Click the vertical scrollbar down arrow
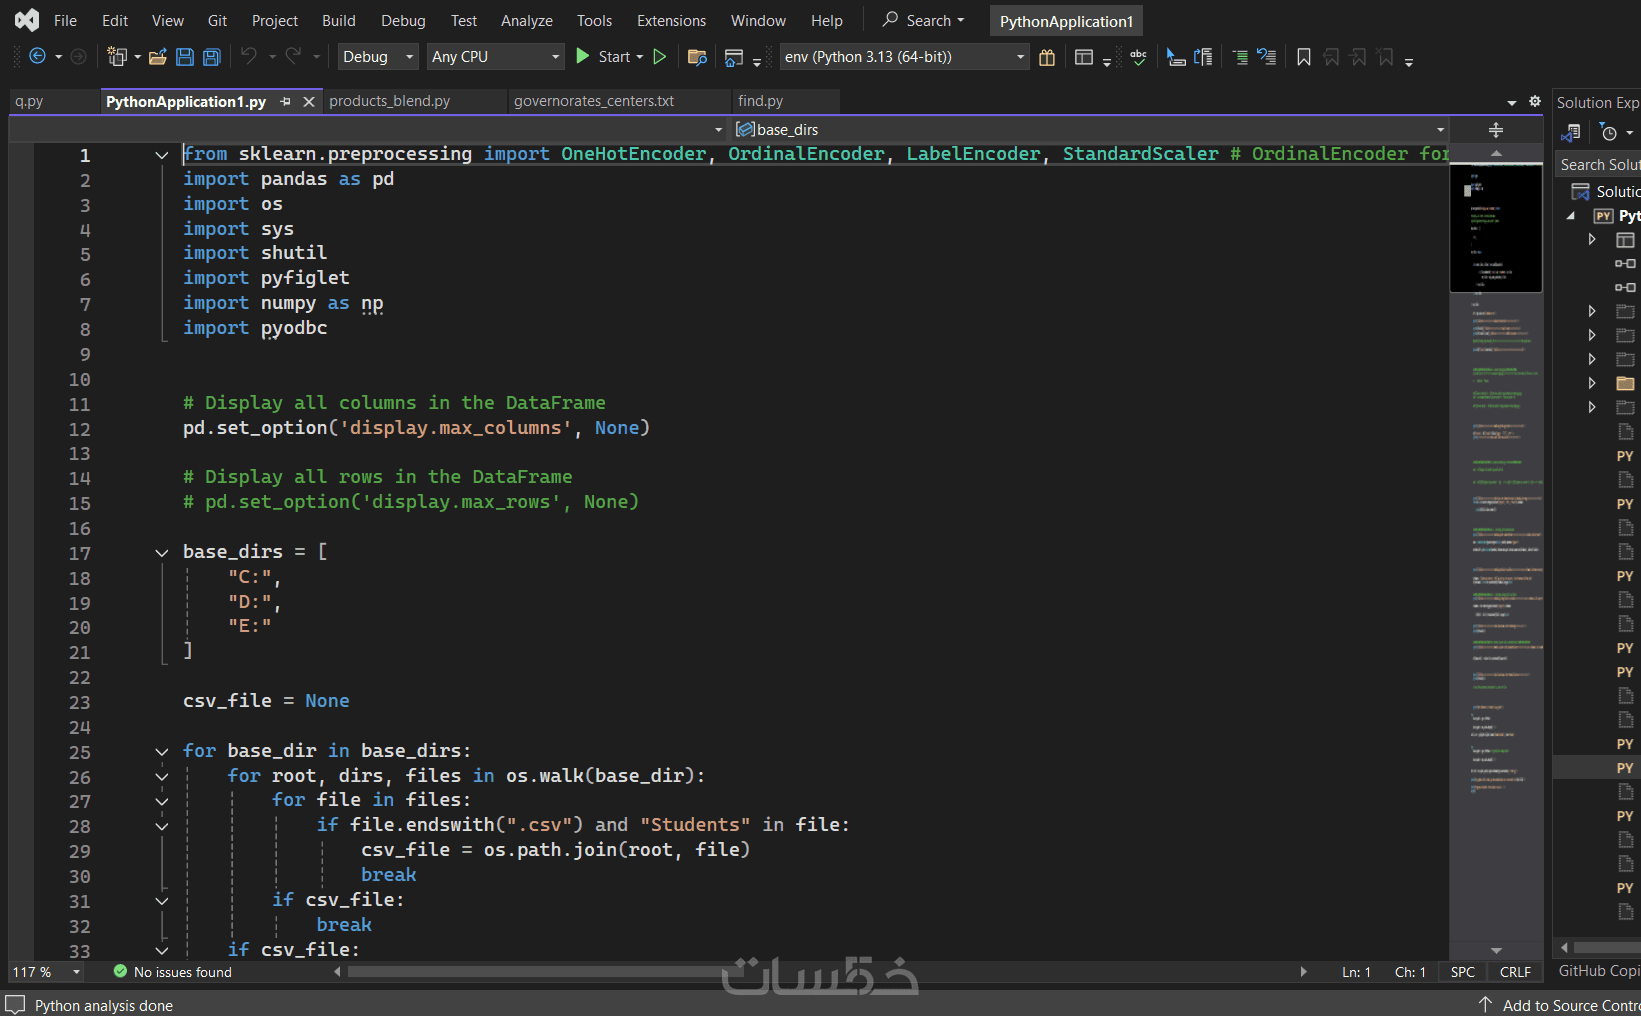The height and width of the screenshot is (1016, 1641). tap(1496, 951)
